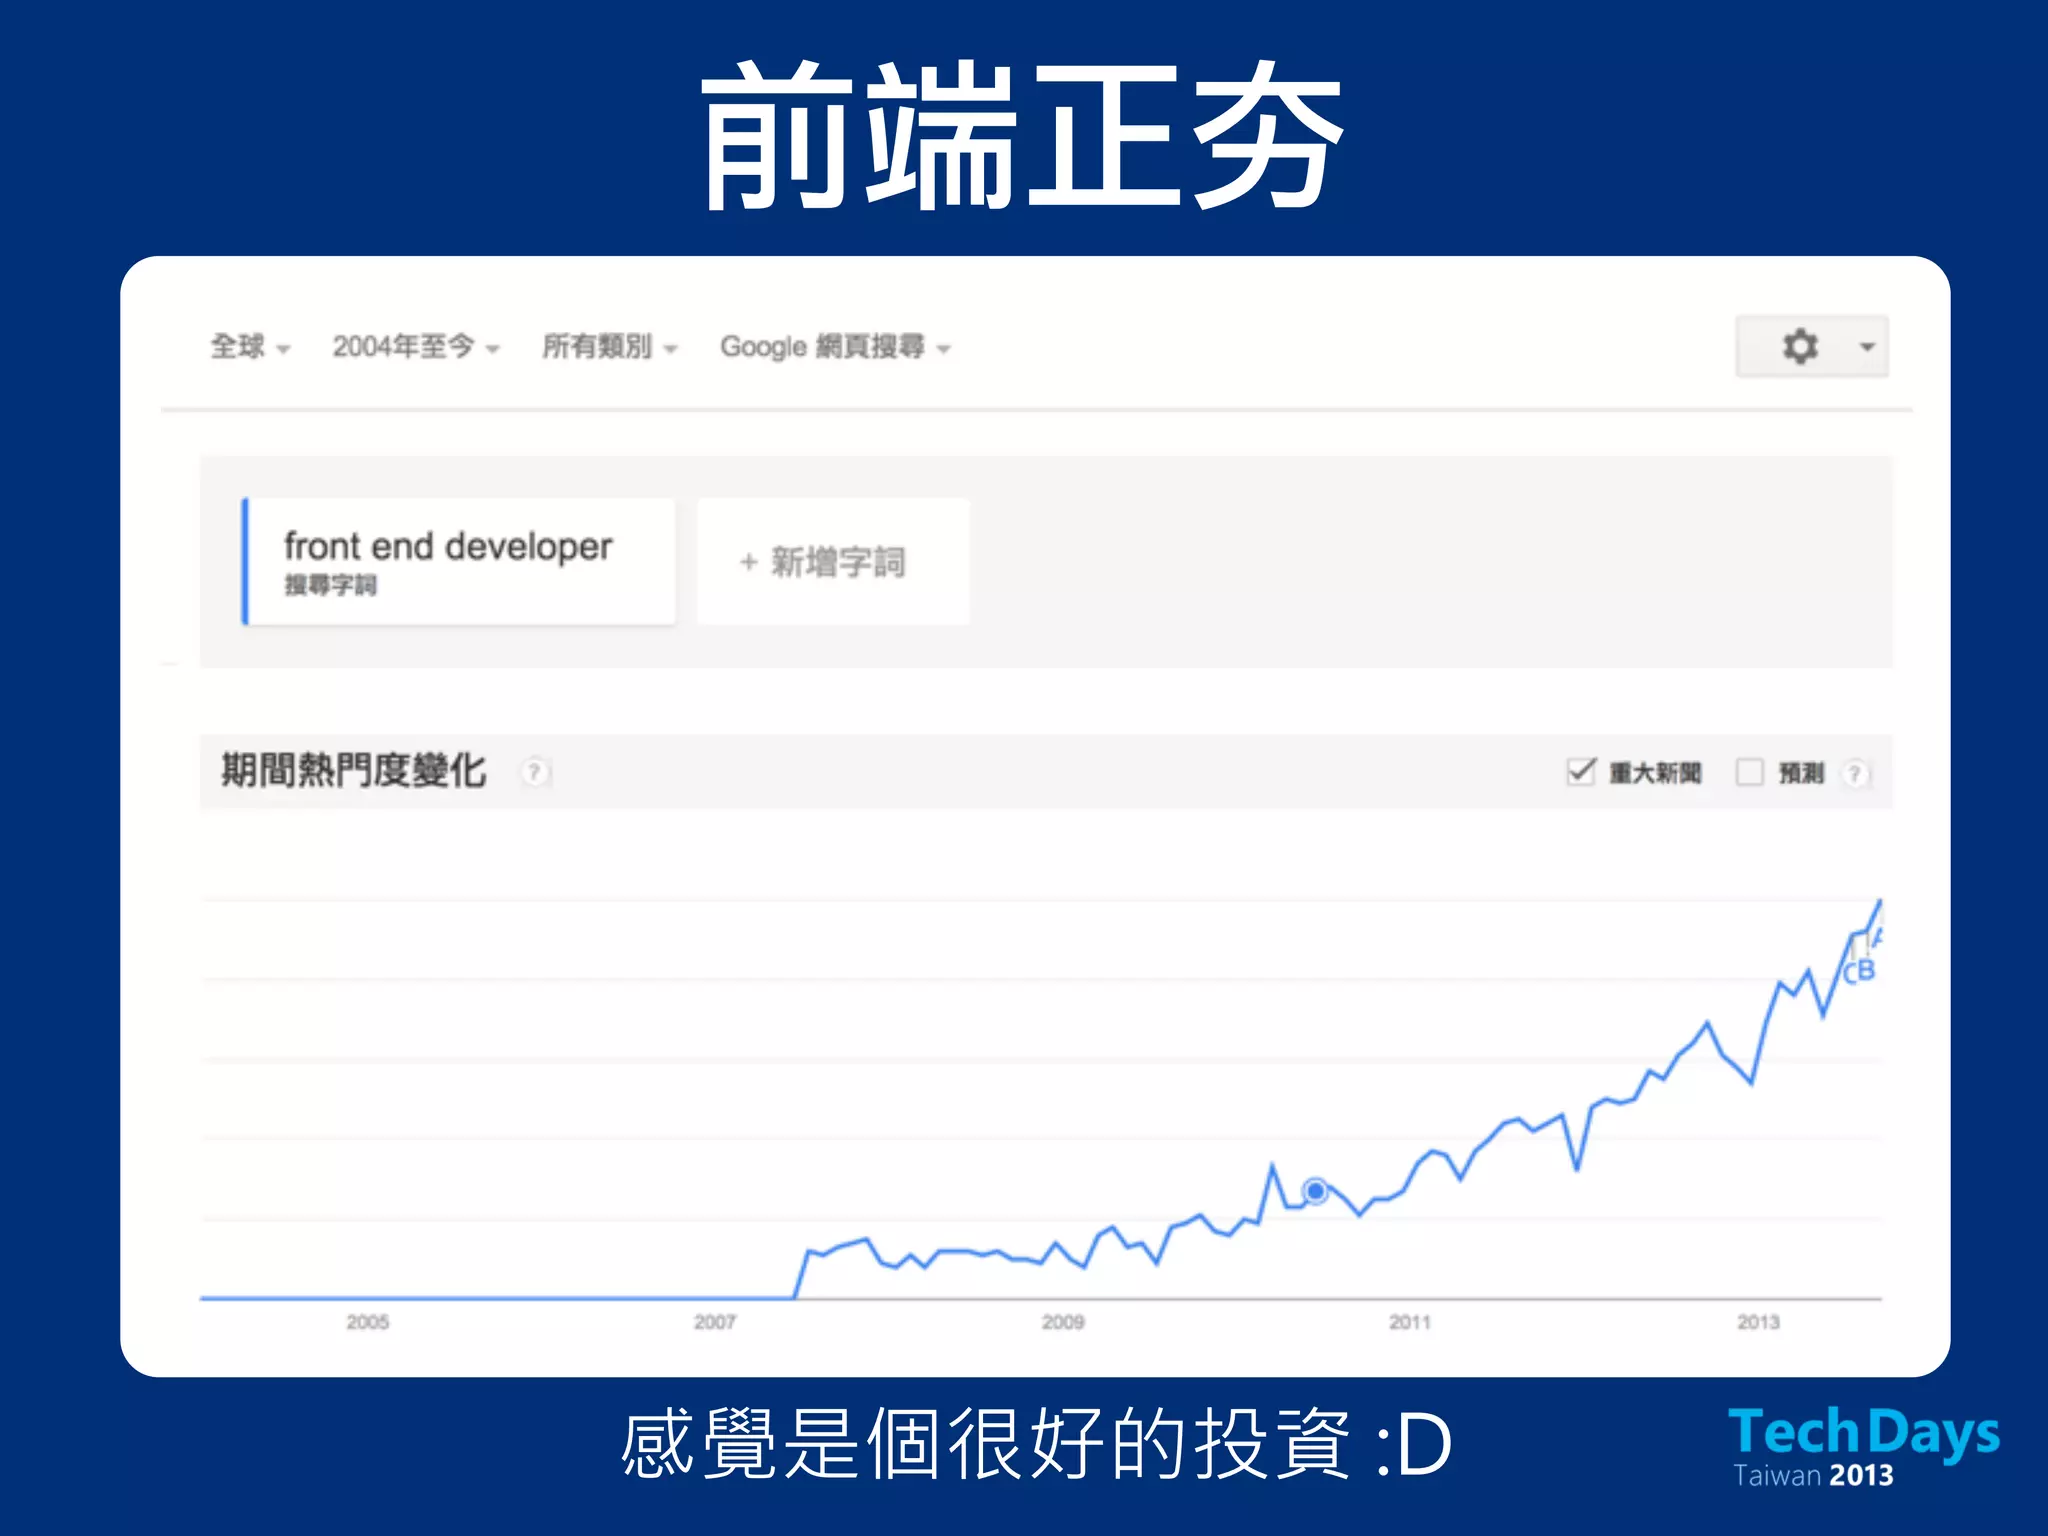Click the 2013 axis label
This screenshot has width=2048, height=1536.
point(1758,1322)
